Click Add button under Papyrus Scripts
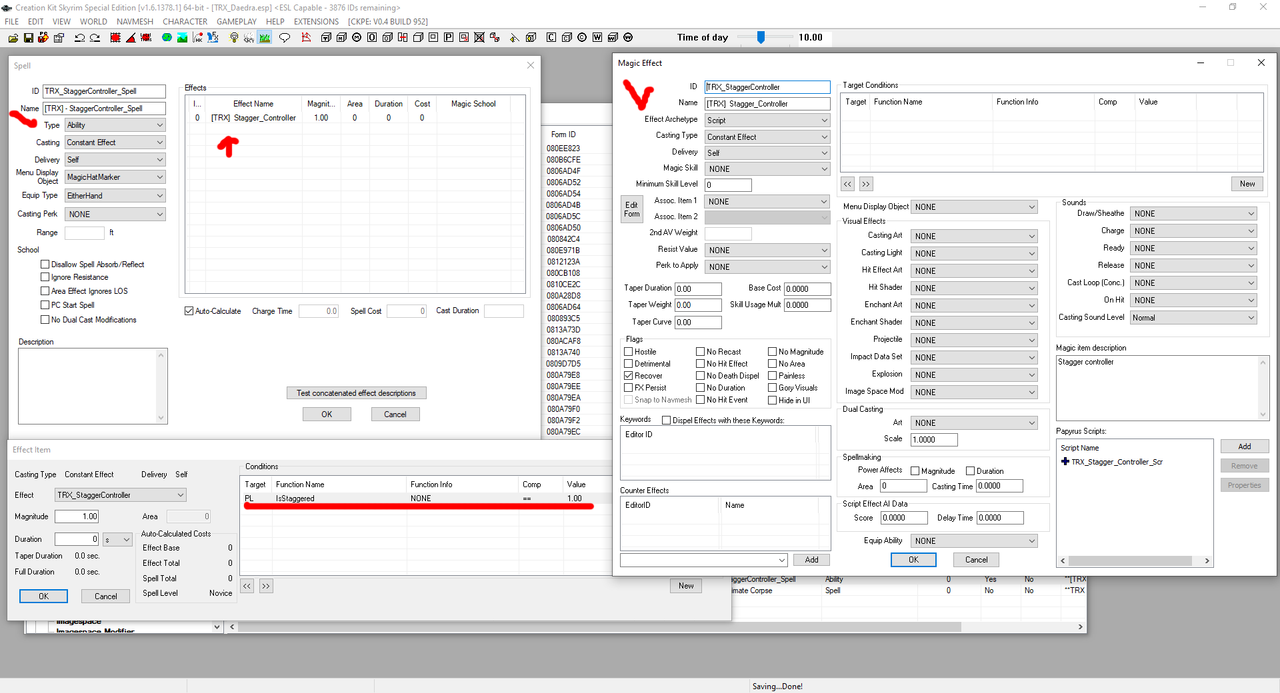 pos(1244,446)
